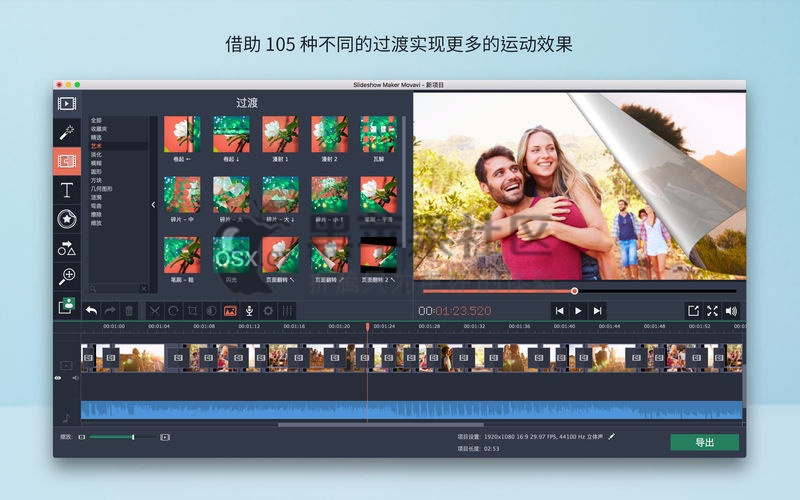Select the 全部 category in list

click(x=96, y=120)
